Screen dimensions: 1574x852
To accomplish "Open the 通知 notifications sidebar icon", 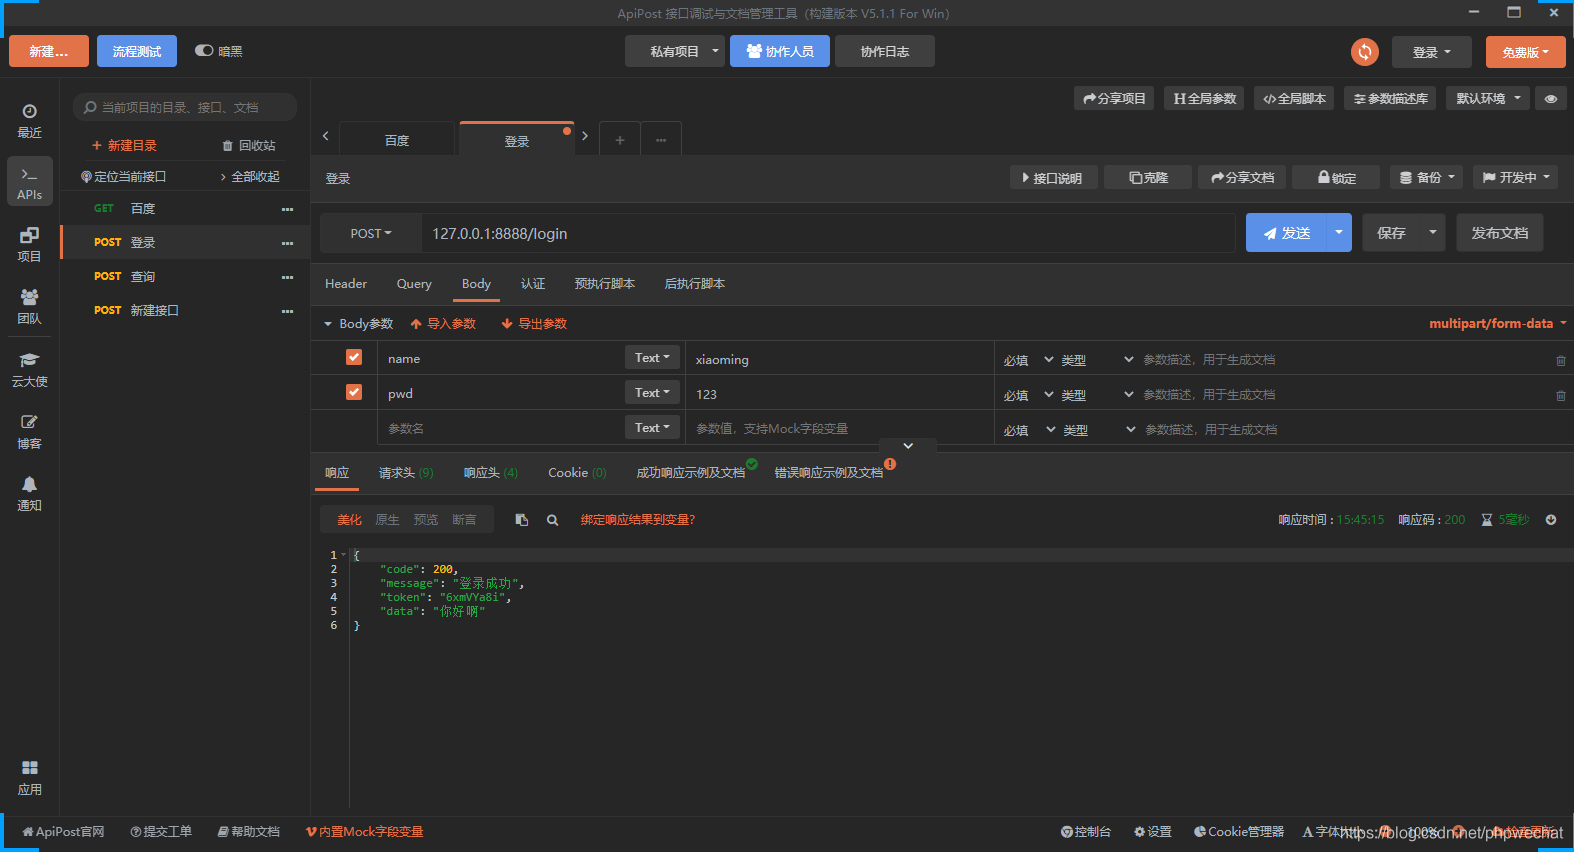I will point(29,494).
